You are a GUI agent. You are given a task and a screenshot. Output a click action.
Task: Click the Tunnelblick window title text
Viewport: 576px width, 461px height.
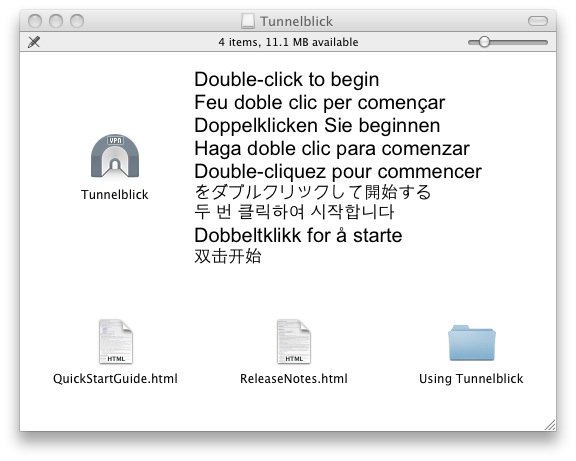coord(296,21)
